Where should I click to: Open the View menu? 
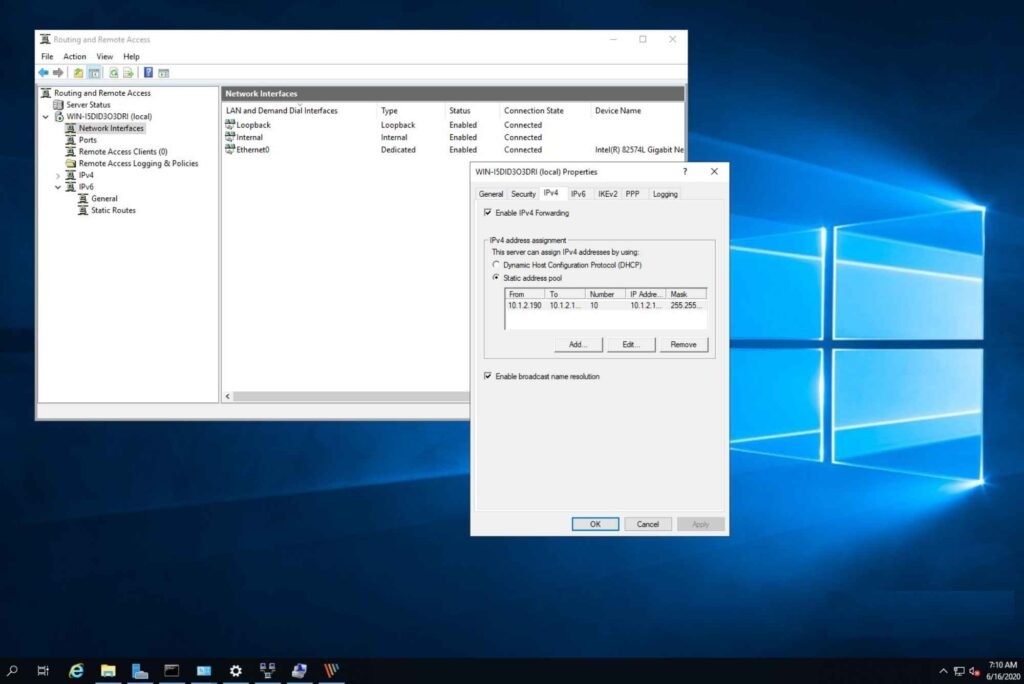pos(104,57)
